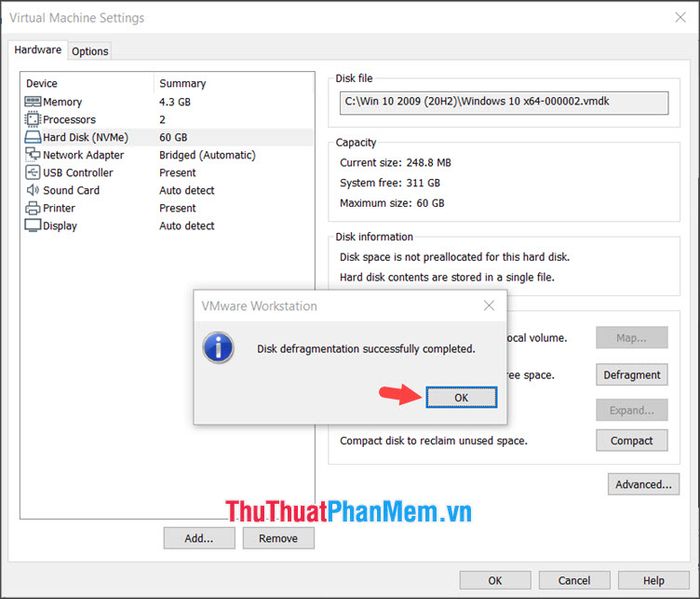Select the Printer row label

click(x=59, y=208)
